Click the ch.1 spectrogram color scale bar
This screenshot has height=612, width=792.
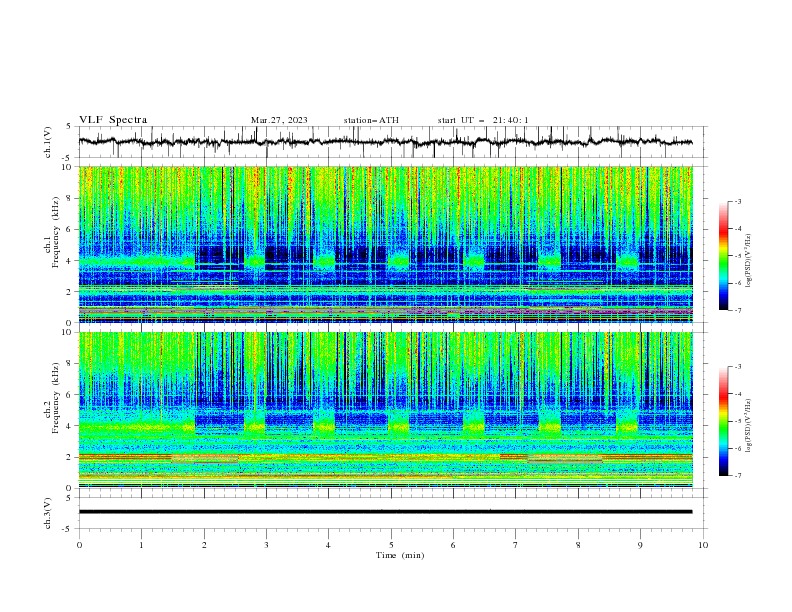click(723, 256)
